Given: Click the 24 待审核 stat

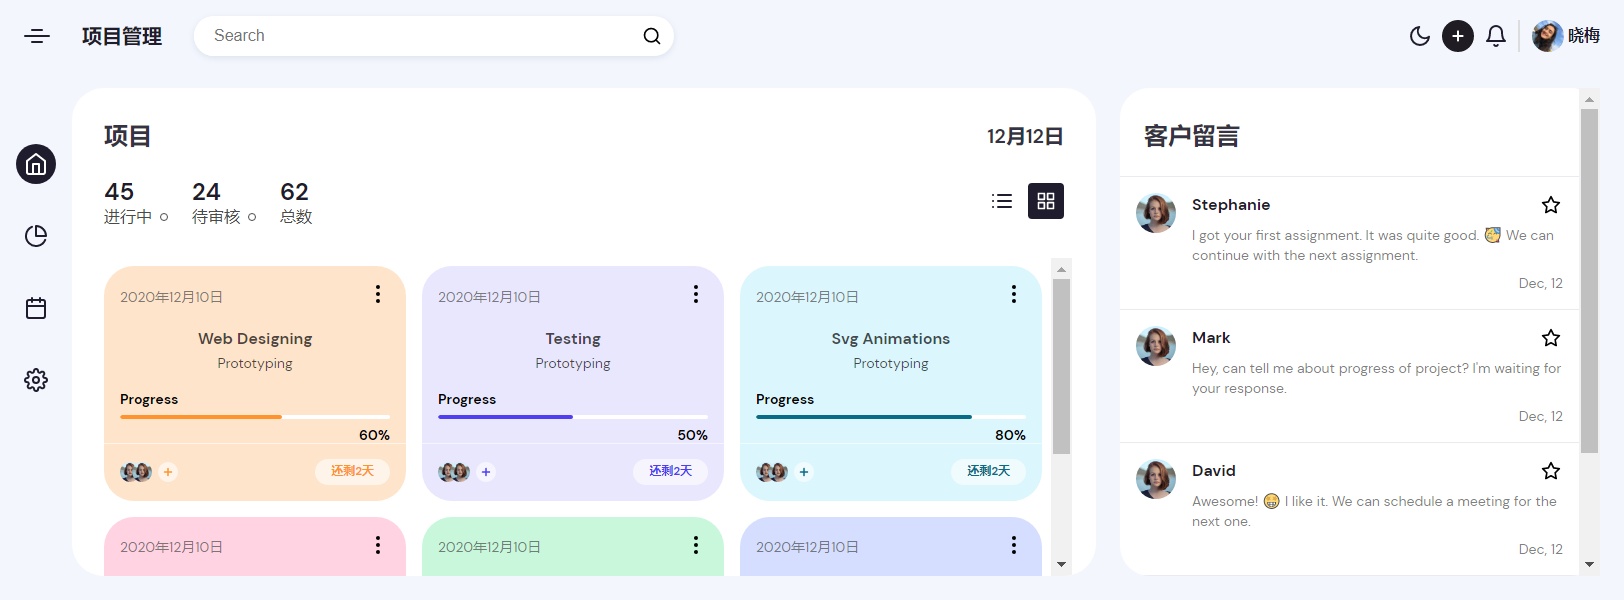Looking at the screenshot, I should click(x=224, y=203).
